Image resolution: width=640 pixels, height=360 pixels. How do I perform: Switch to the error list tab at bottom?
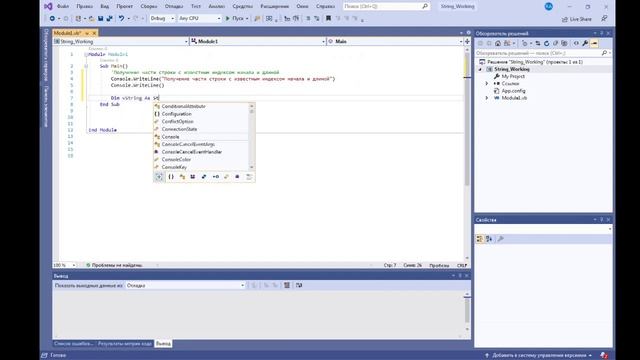pyautogui.click(x=74, y=344)
